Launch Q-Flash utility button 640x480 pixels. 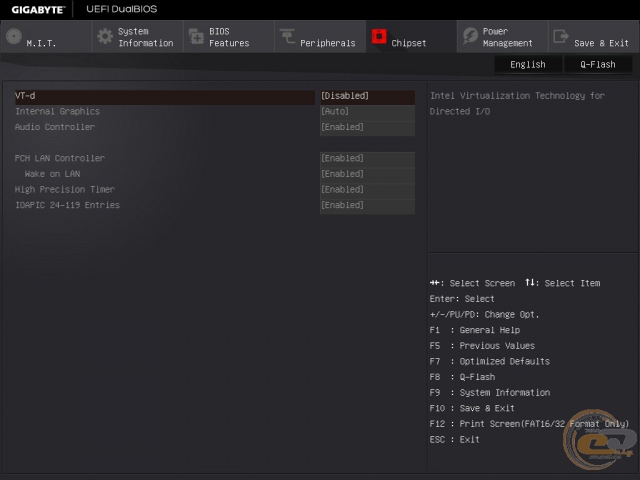598,64
